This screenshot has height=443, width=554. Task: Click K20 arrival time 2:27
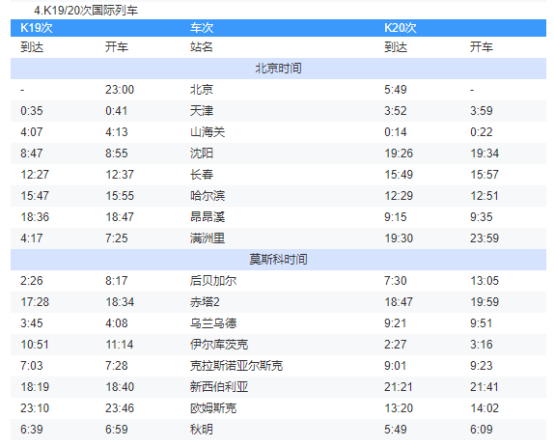point(395,344)
